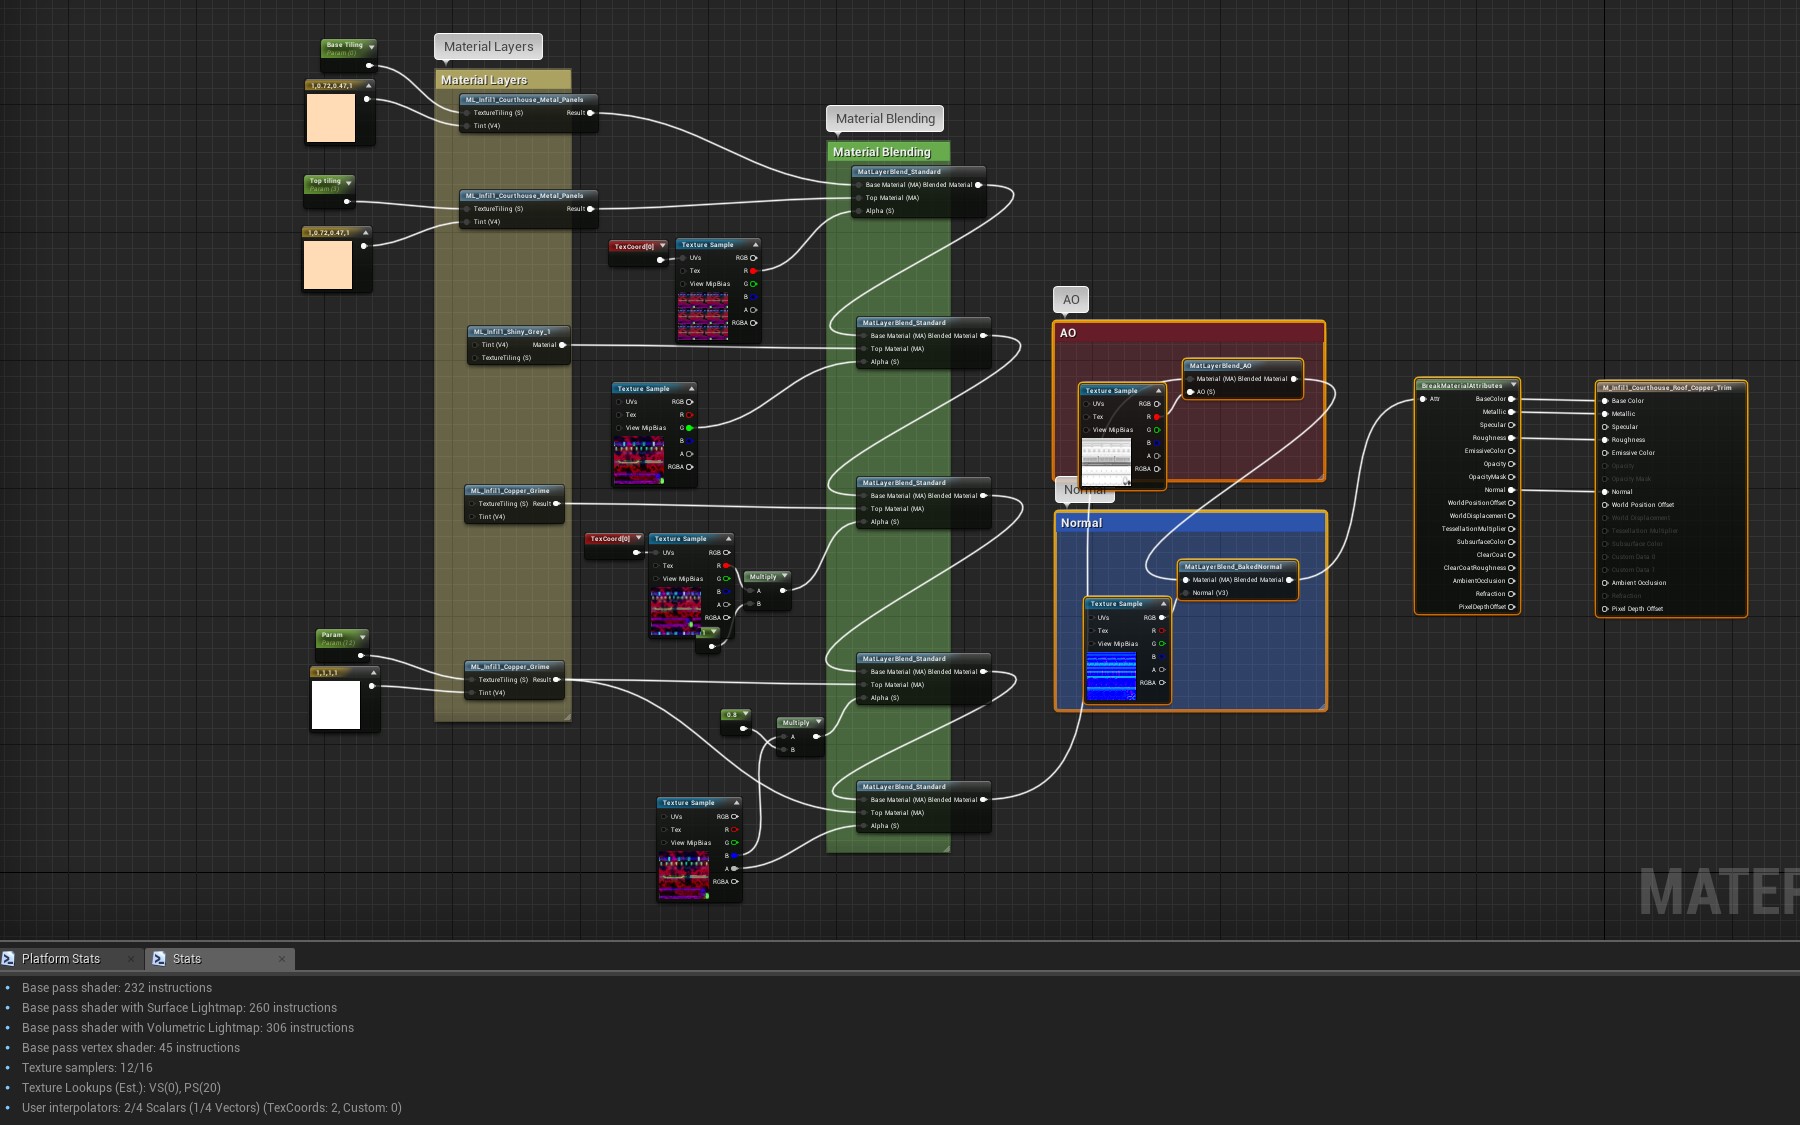Click the resize handle of the Material Layers comment box

567,717
